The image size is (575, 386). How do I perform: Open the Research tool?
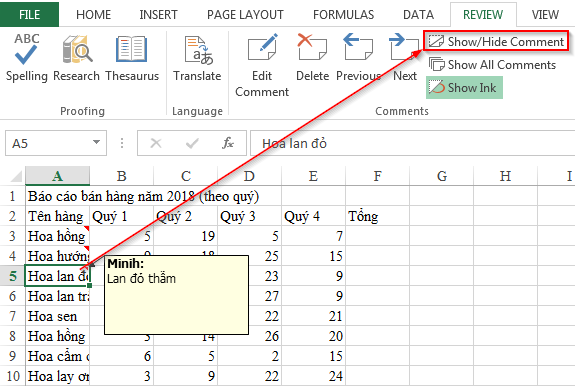[x=77, y=58]
